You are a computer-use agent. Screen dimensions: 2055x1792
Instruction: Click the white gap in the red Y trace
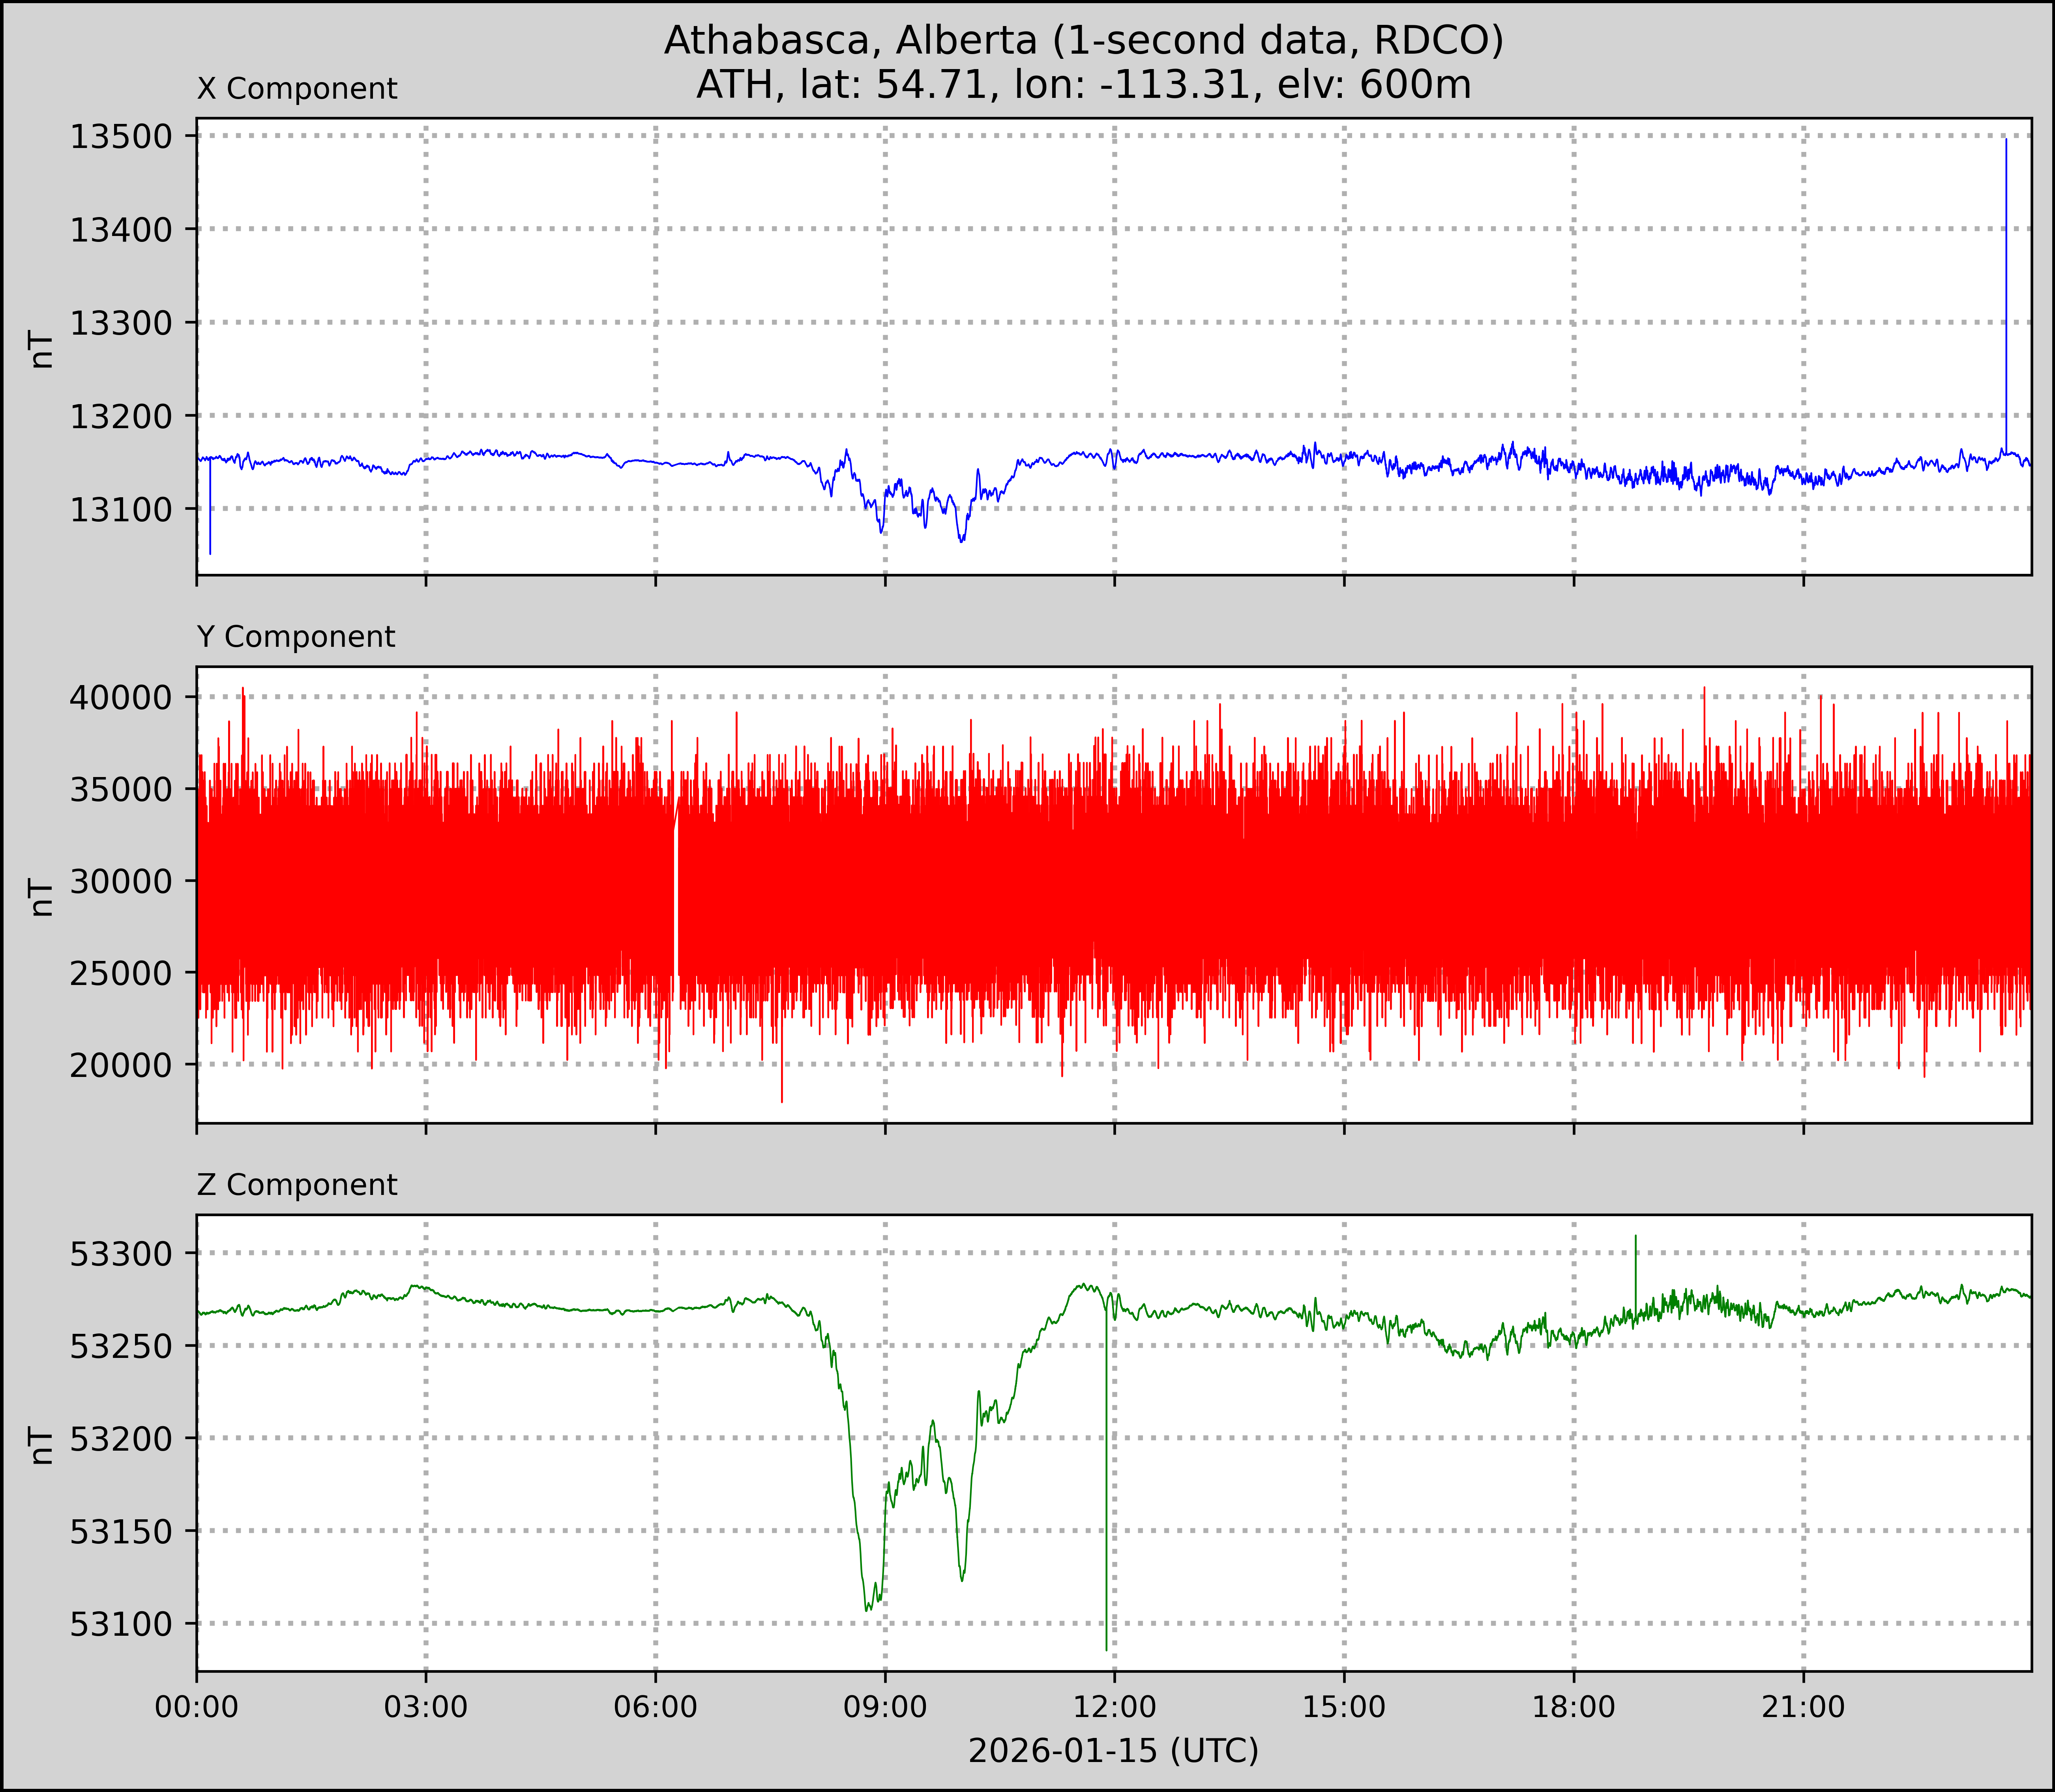point(677,900)
